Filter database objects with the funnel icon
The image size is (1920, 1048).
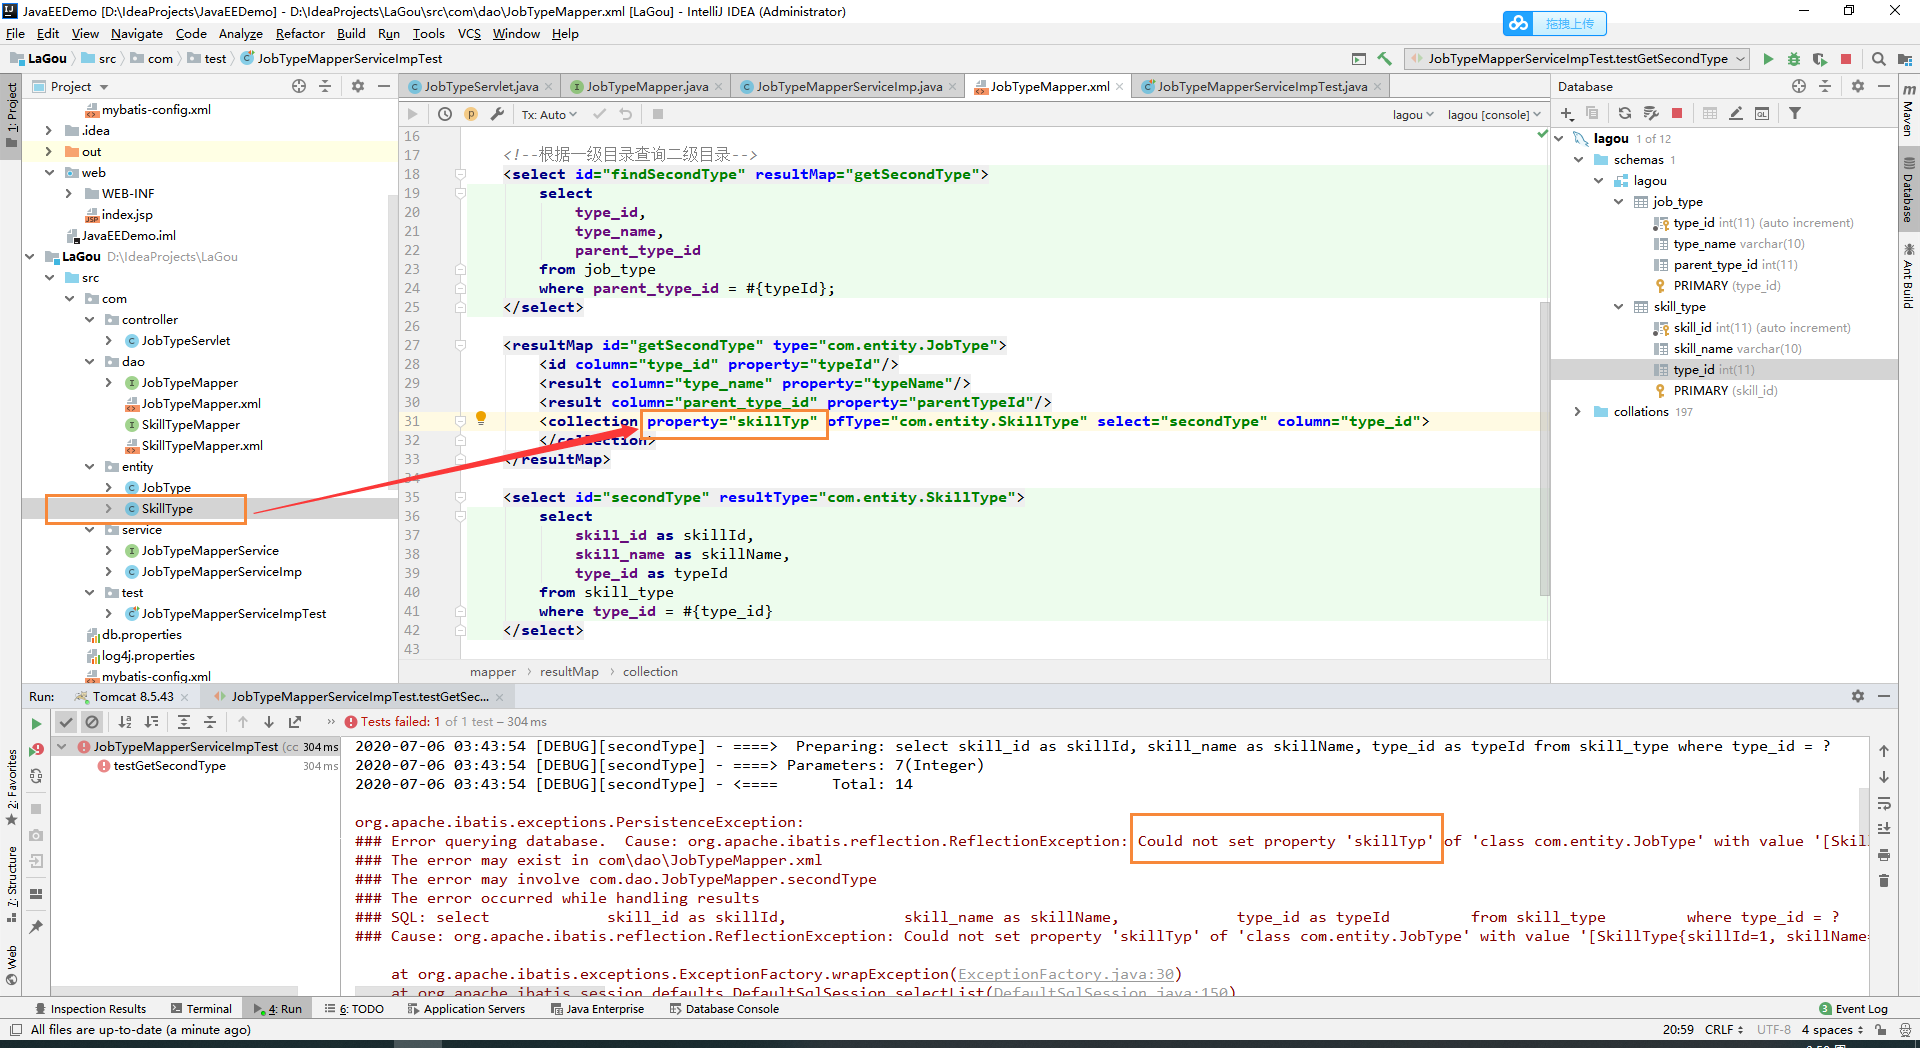1797,113
